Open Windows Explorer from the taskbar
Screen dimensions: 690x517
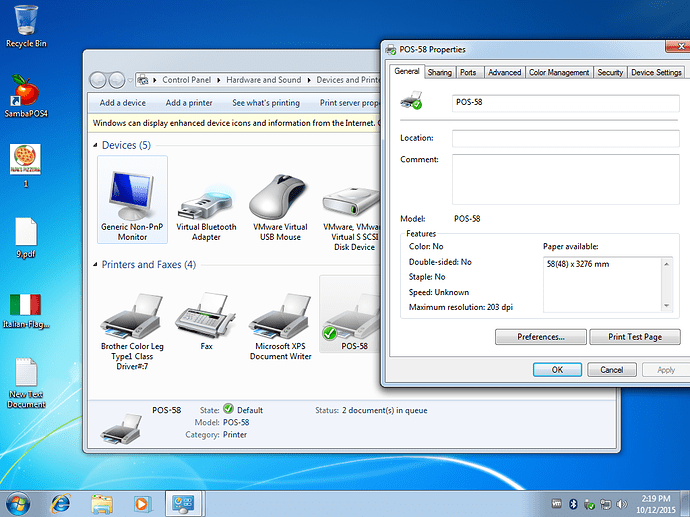click(x=102, y=504)
